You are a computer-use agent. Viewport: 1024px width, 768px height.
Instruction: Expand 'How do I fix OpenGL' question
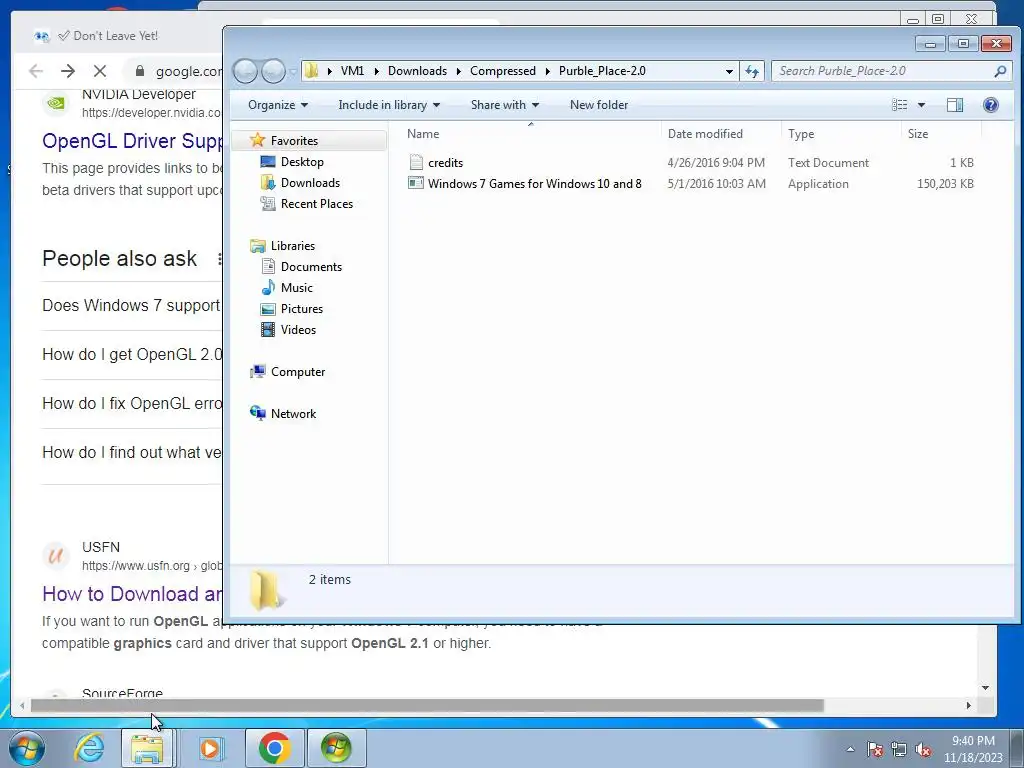[x=132, y=403]
